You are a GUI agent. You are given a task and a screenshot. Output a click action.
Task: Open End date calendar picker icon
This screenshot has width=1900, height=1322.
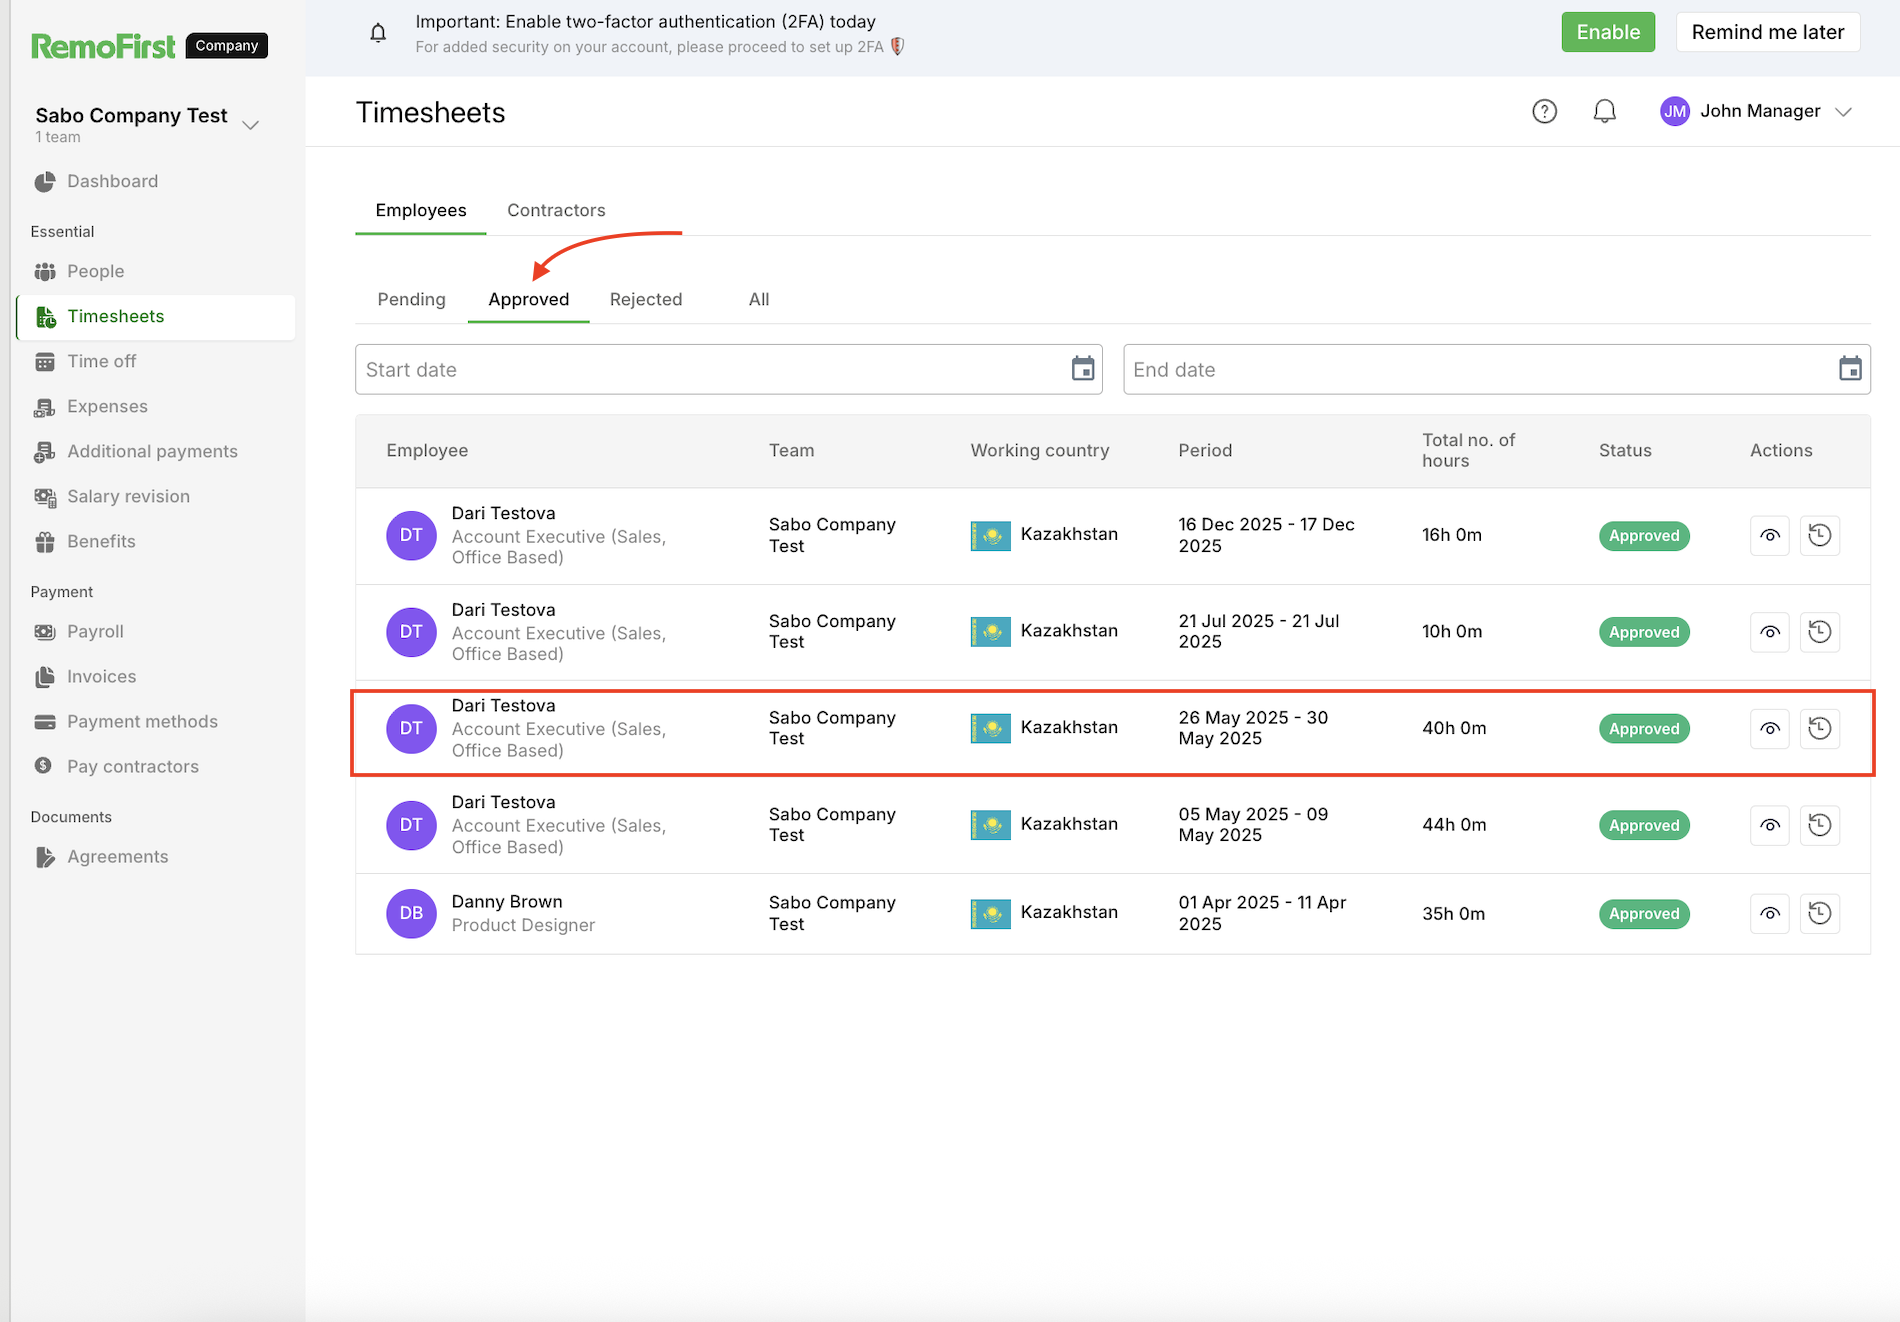pos(1849,369)
